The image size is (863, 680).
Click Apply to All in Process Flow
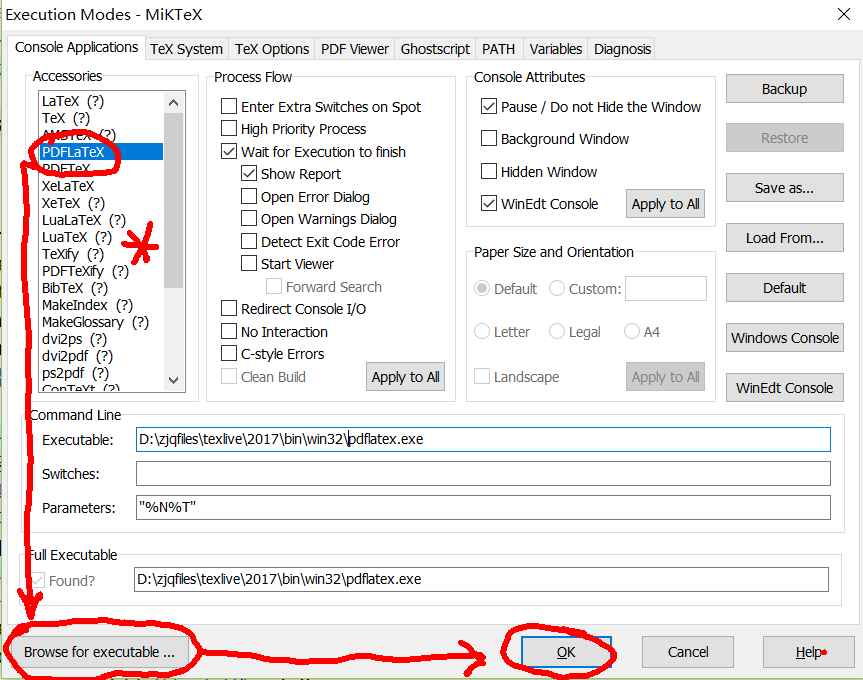coord(405,377)
